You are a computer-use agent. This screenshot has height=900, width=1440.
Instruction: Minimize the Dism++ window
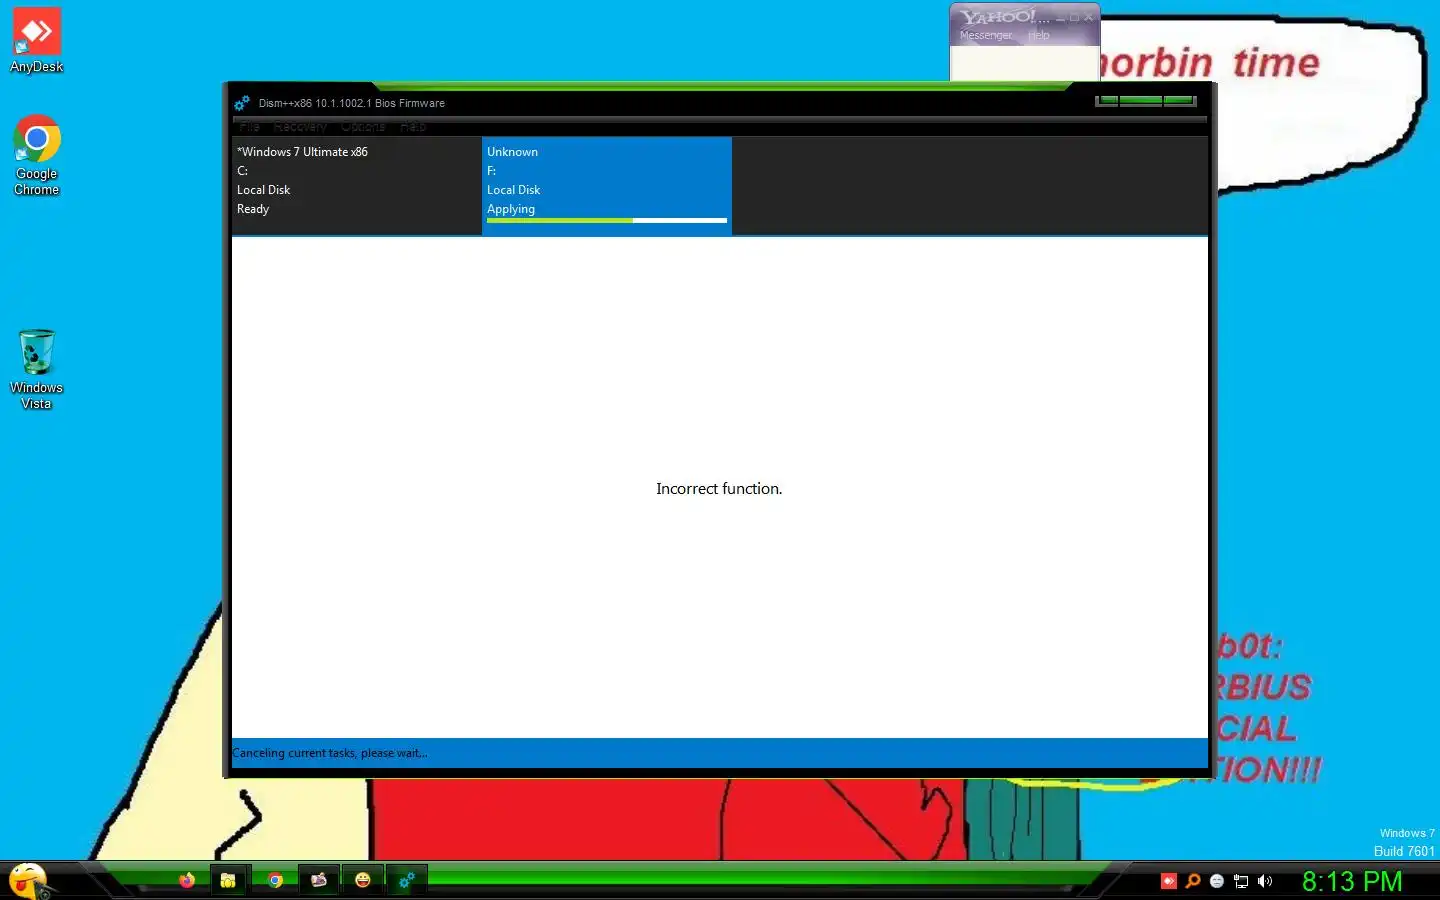[1108, 101]
